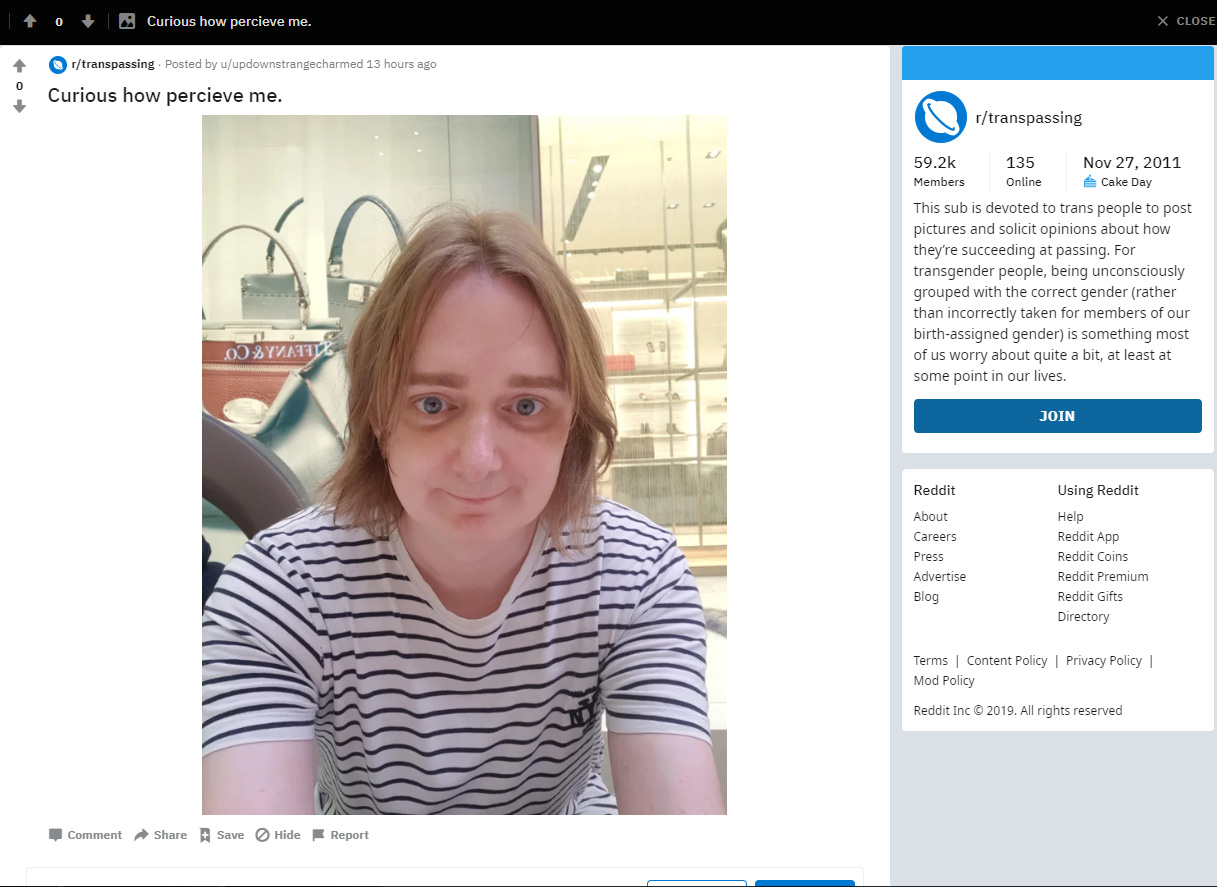Open the Directory link

pyautogui.click(x=1083, y=617)
